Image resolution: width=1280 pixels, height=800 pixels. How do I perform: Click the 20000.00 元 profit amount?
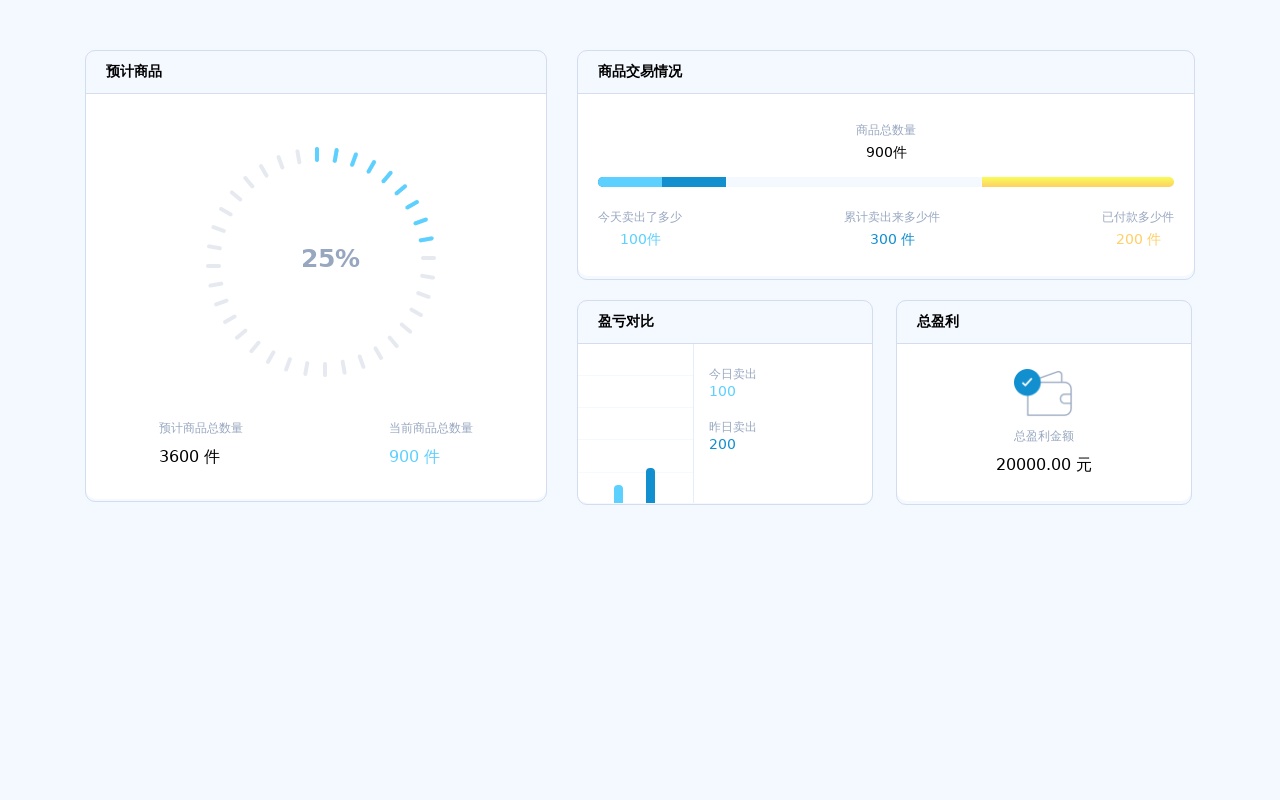(x=1044, y=465)
